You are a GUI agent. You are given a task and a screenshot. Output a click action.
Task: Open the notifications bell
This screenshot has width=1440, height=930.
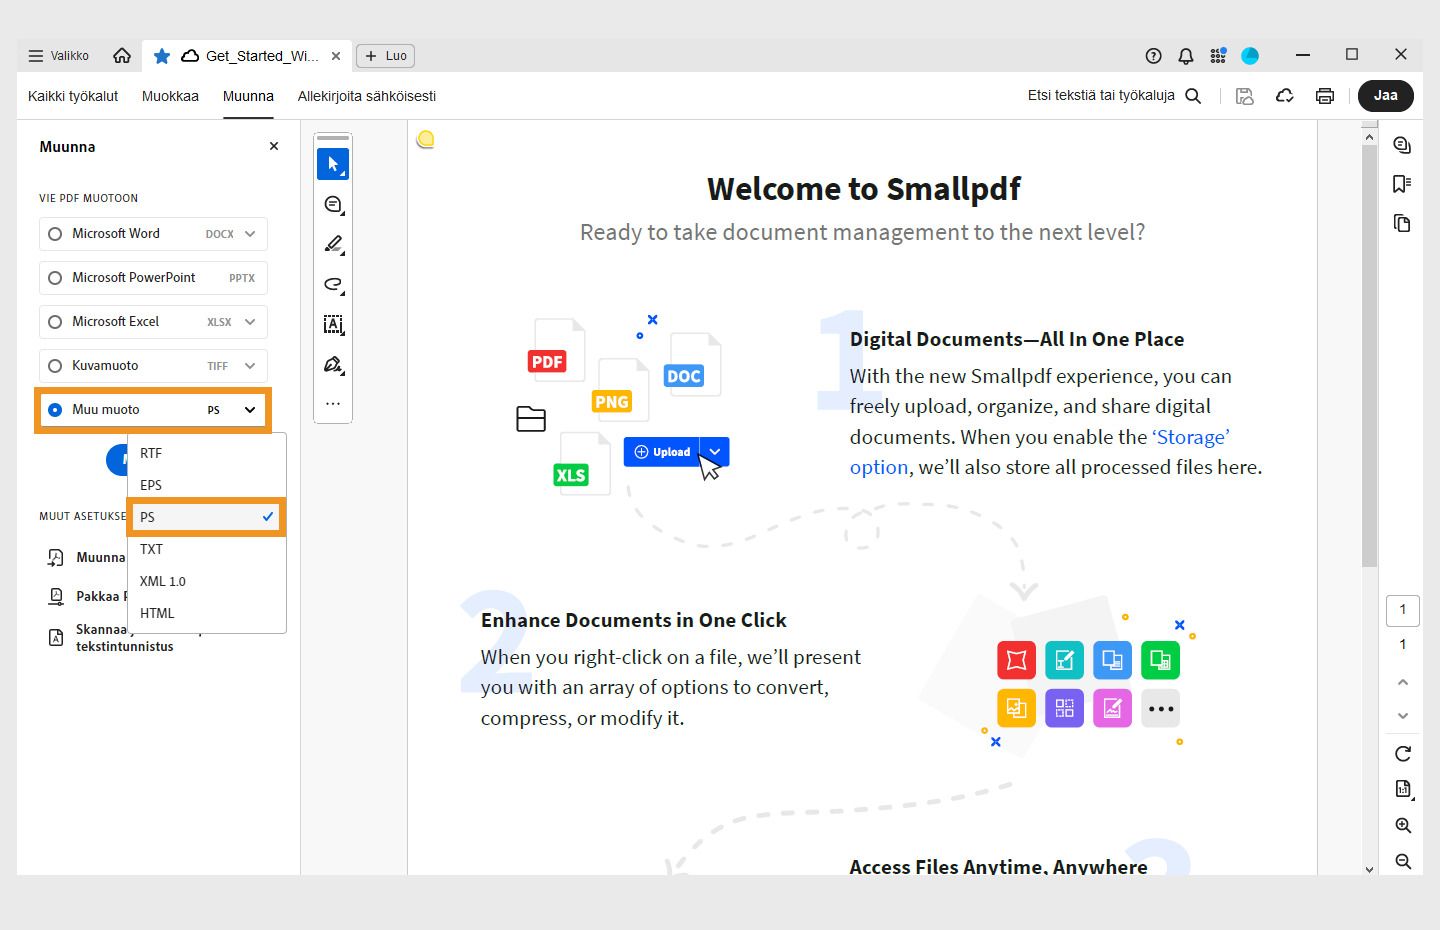coord(1186,56)
